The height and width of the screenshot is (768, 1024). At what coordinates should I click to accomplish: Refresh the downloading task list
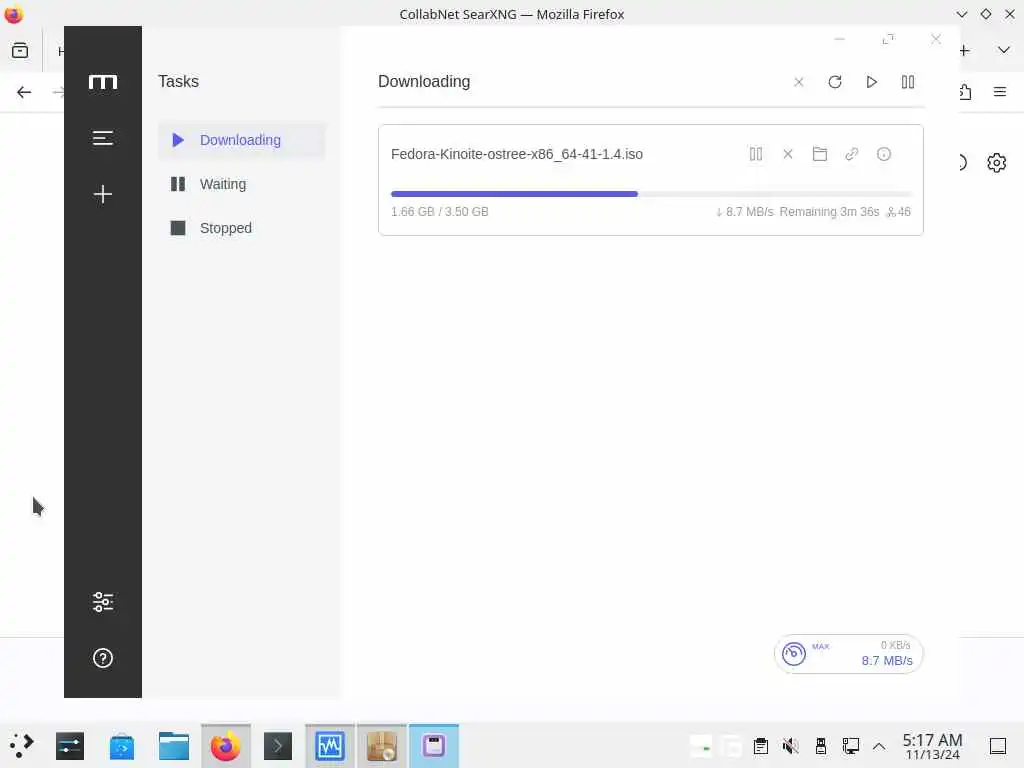point(835,82)
